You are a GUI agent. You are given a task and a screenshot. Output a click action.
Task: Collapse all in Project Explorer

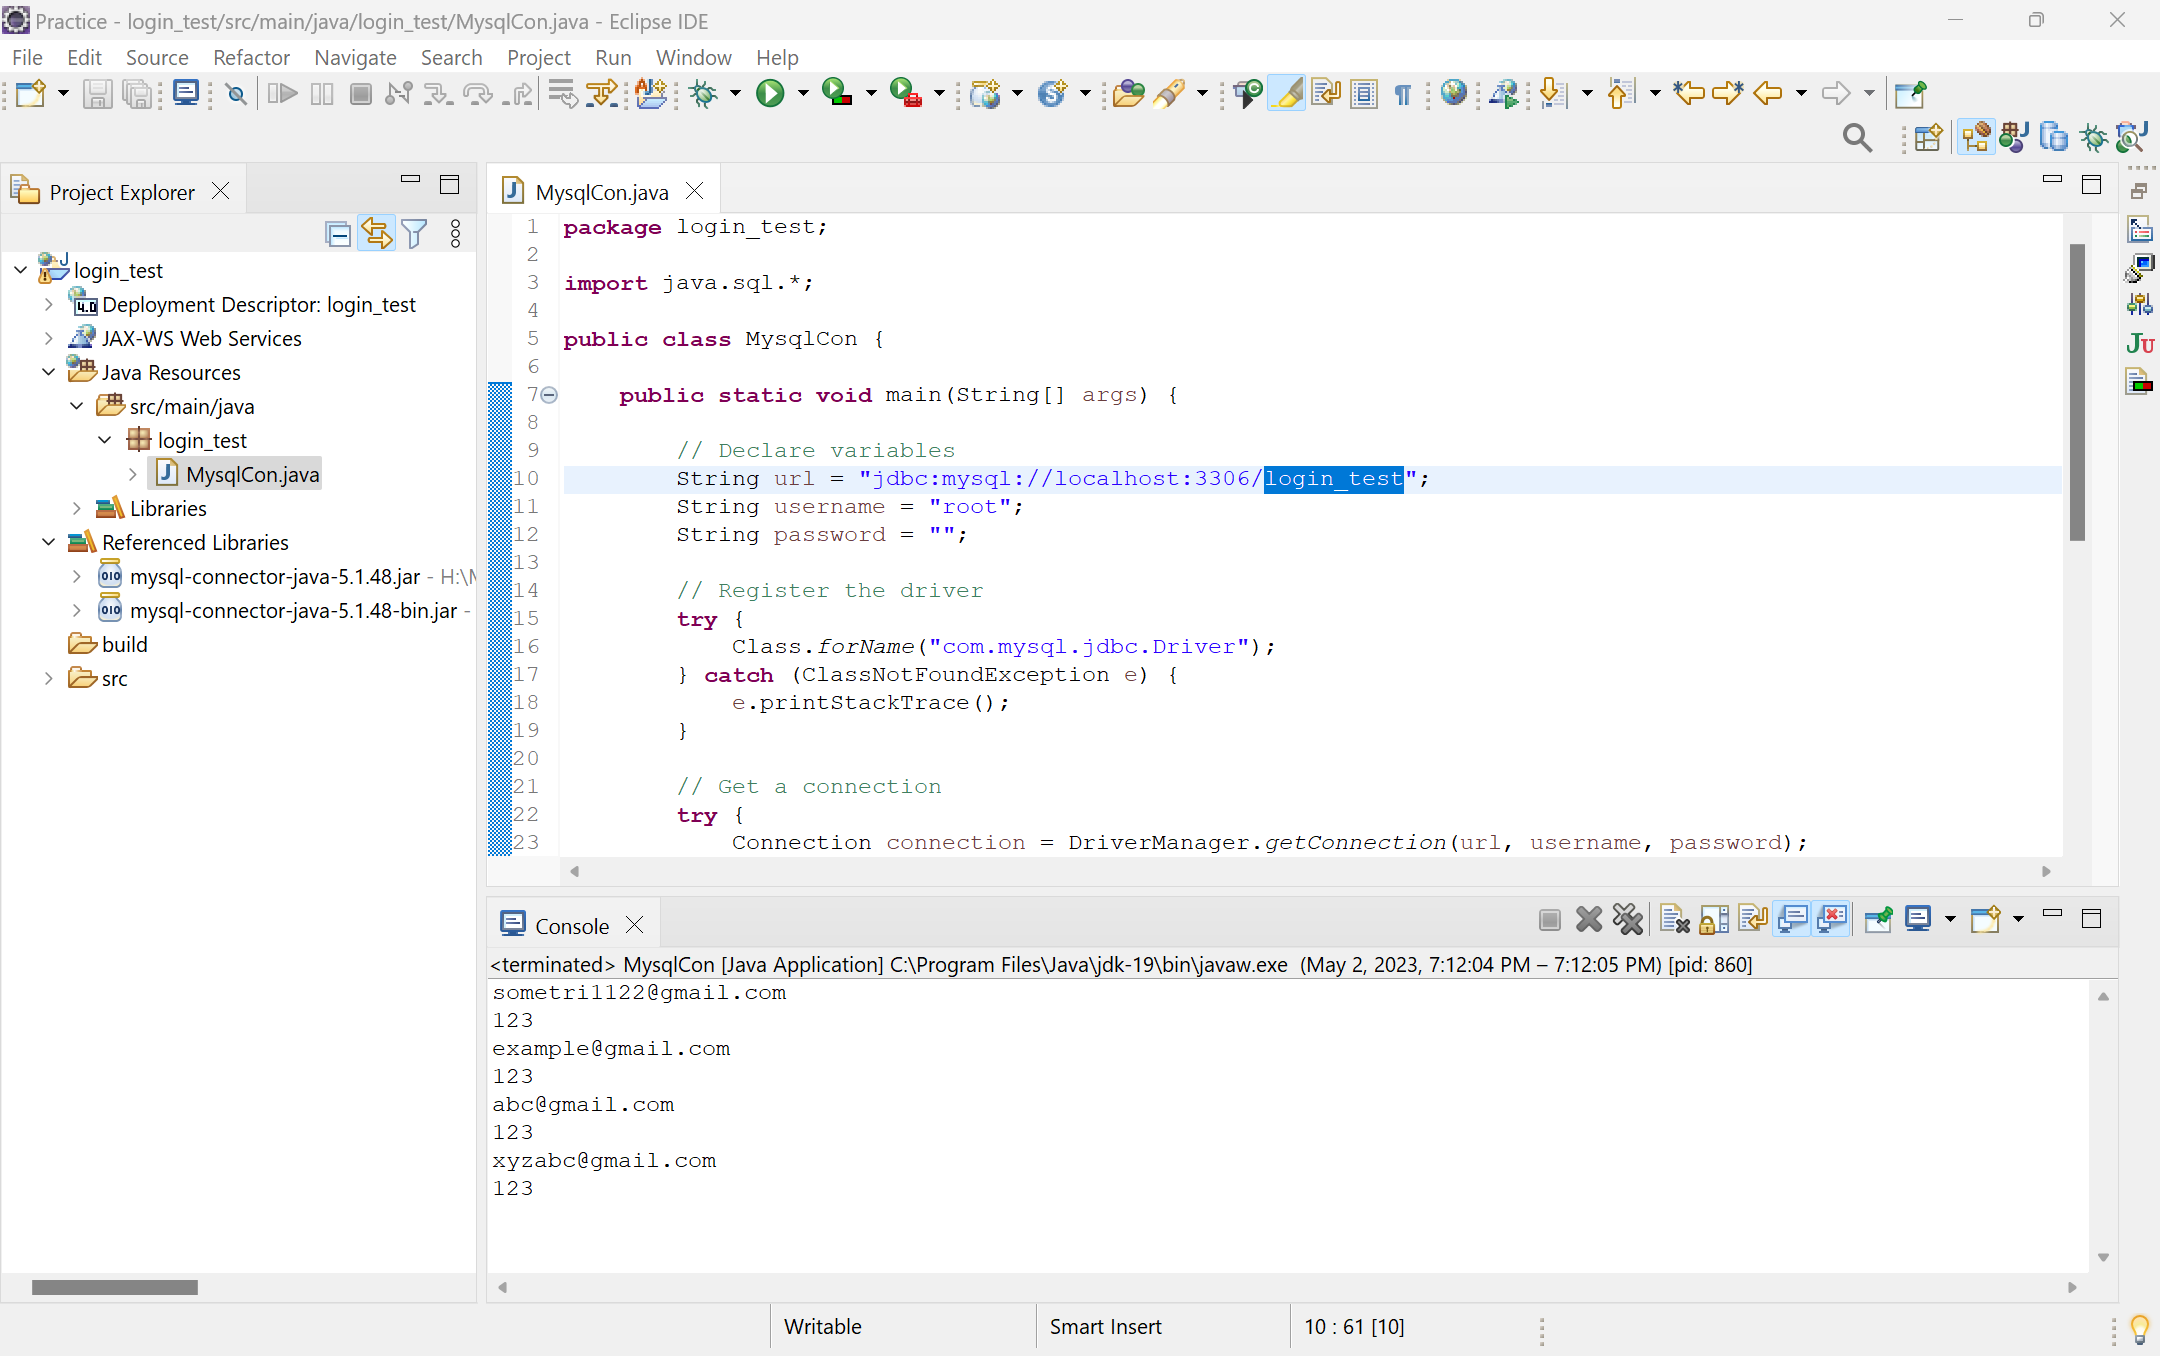pyautogui.click(x=339, y=234)
